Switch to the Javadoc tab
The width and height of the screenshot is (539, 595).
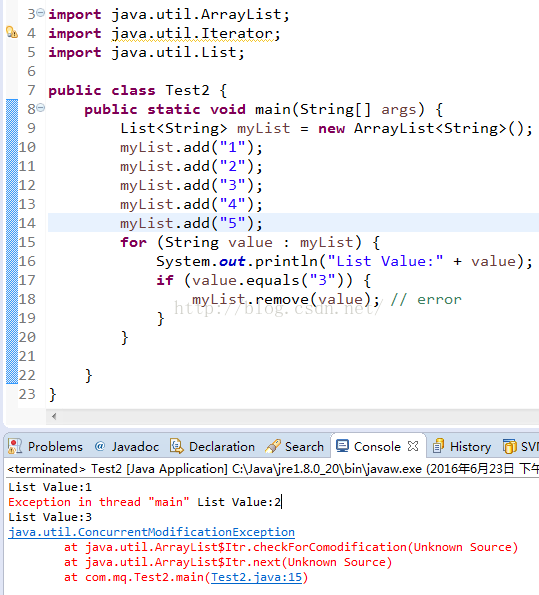pyautogui.click(x=127, y=447)
